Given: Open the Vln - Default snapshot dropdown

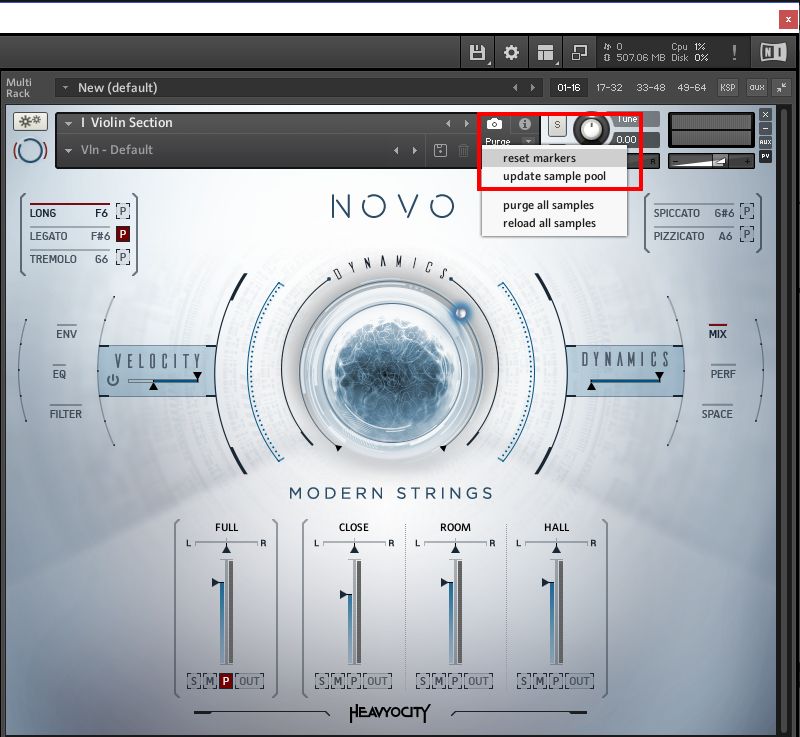Looking at the screenshot, I should point(68,150).
